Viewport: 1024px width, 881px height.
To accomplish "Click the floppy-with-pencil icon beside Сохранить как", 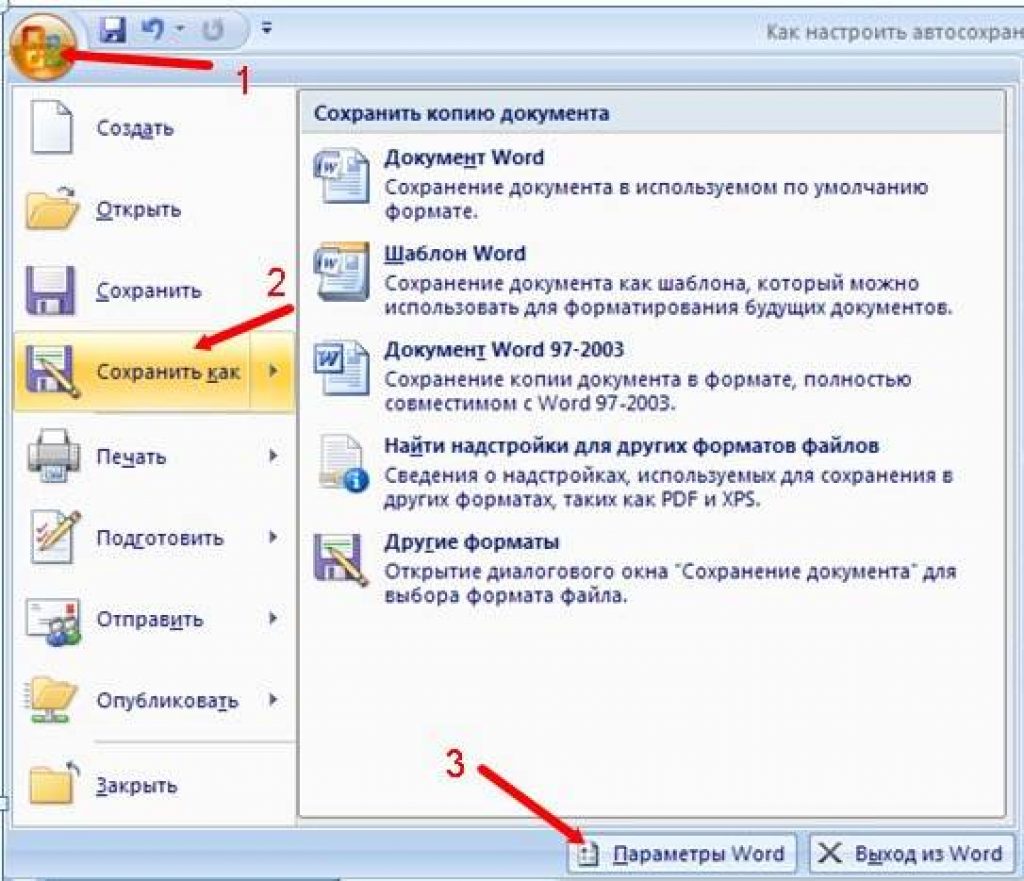I will pyautogui.click(x=52, y=371).
